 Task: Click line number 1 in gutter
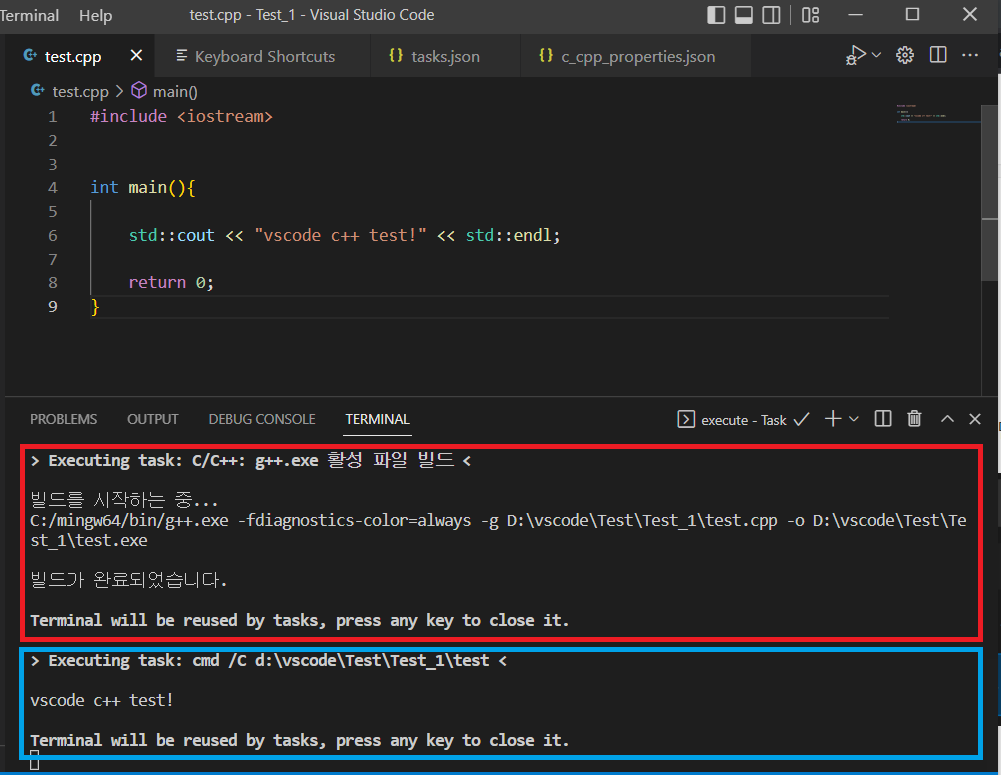pyautogui.click(x=52, y=116)
